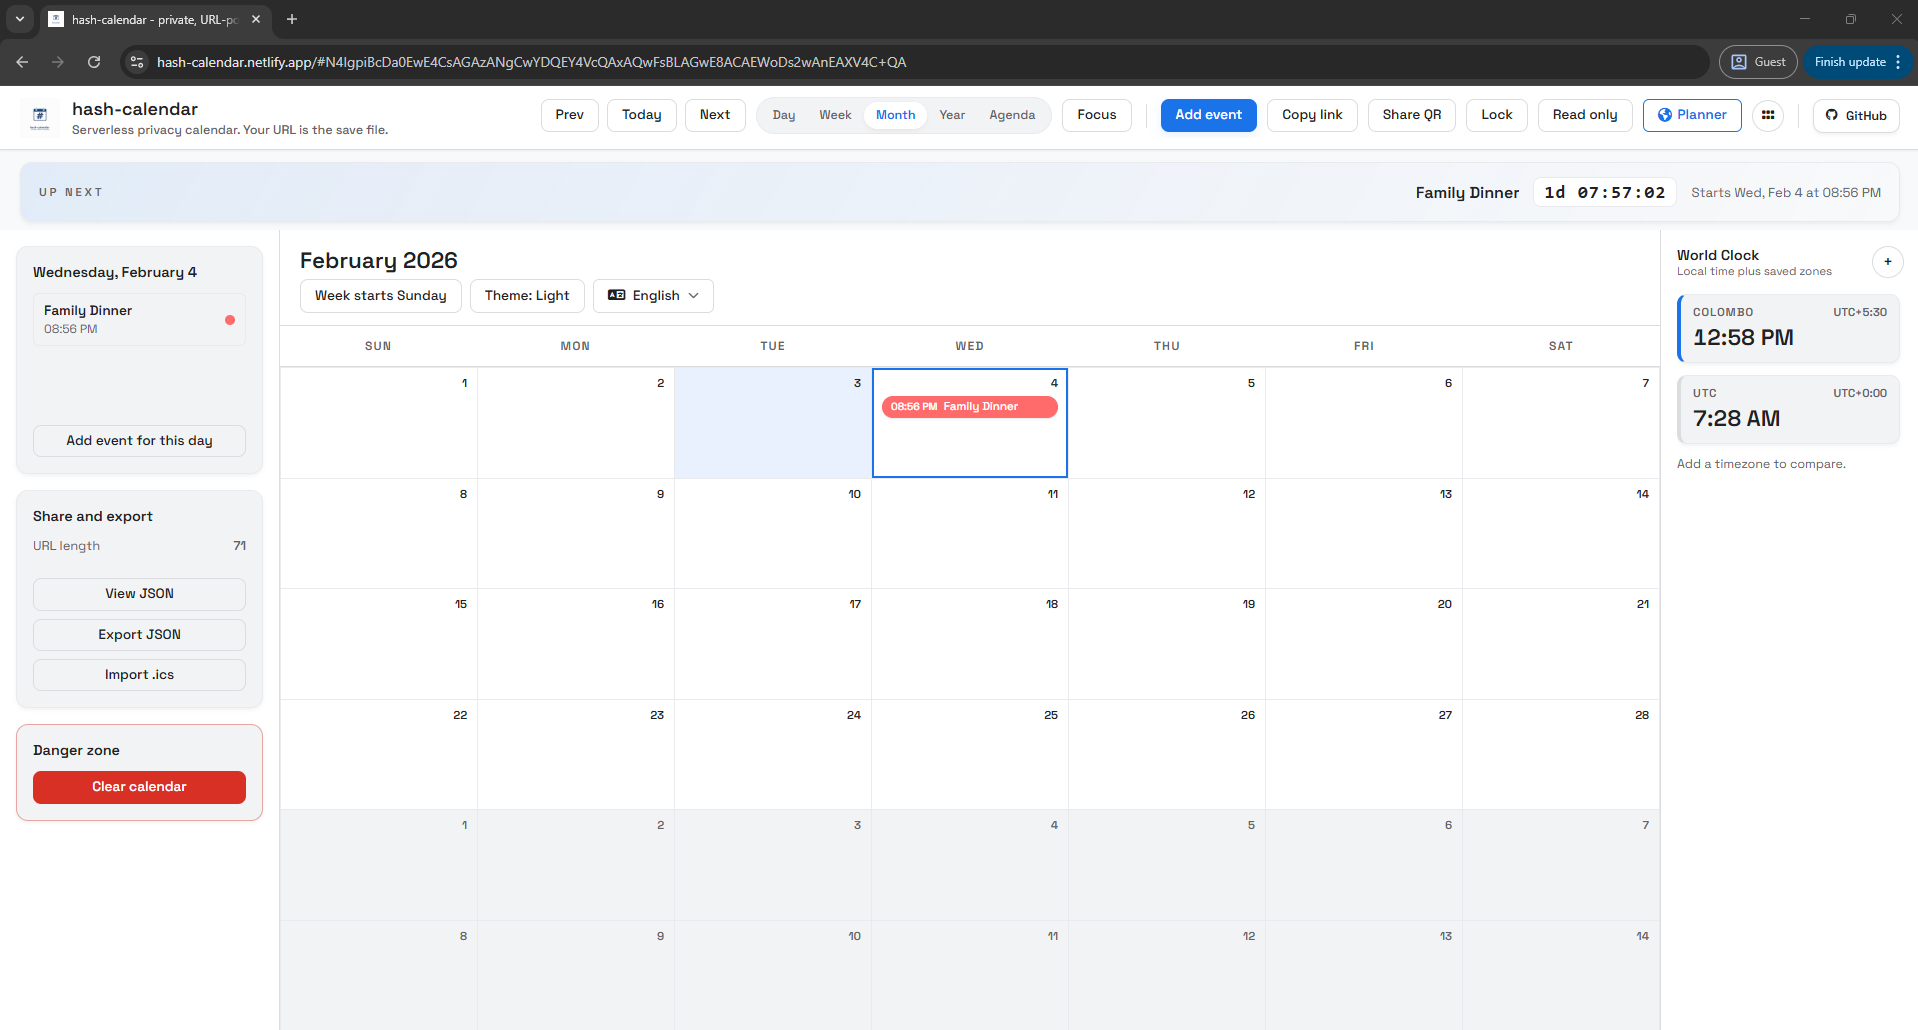The image size is (1918, 1030).
Task: Click the translate icon on the English selector
Action: (x=616, y=295)
